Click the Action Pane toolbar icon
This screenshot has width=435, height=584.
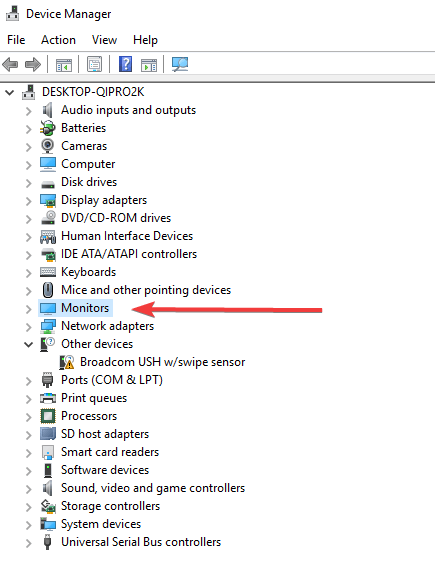tap(149, 65)
